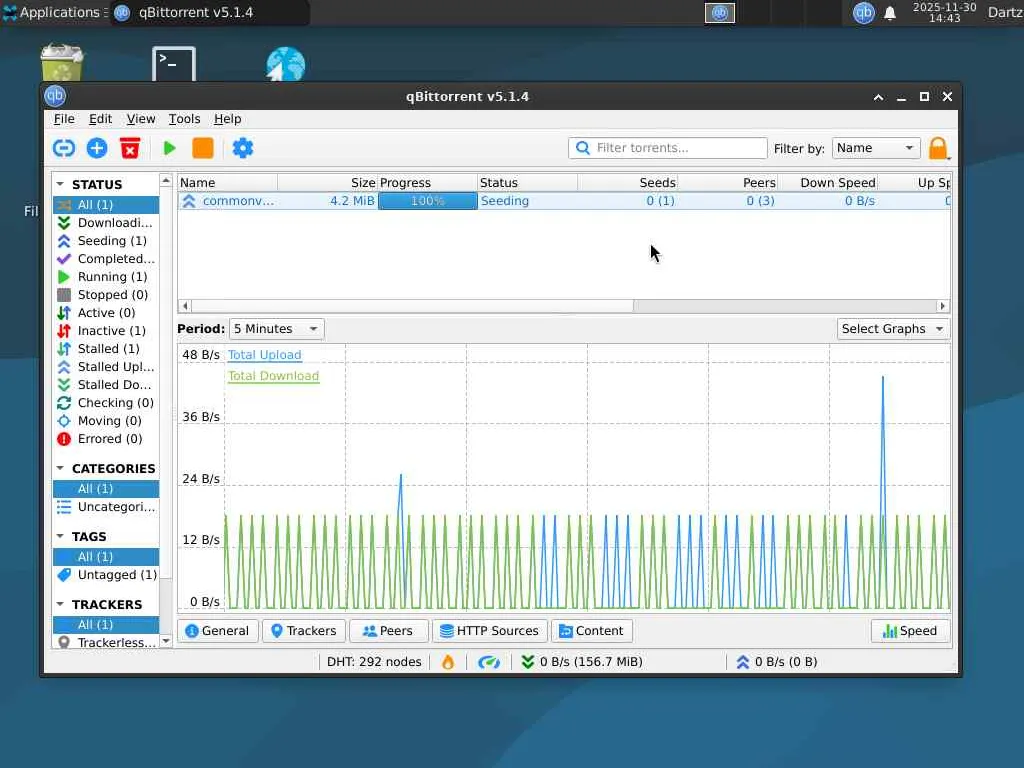
Task: Select the Inactive (1) status filter
Action: [x=106, y=330]
